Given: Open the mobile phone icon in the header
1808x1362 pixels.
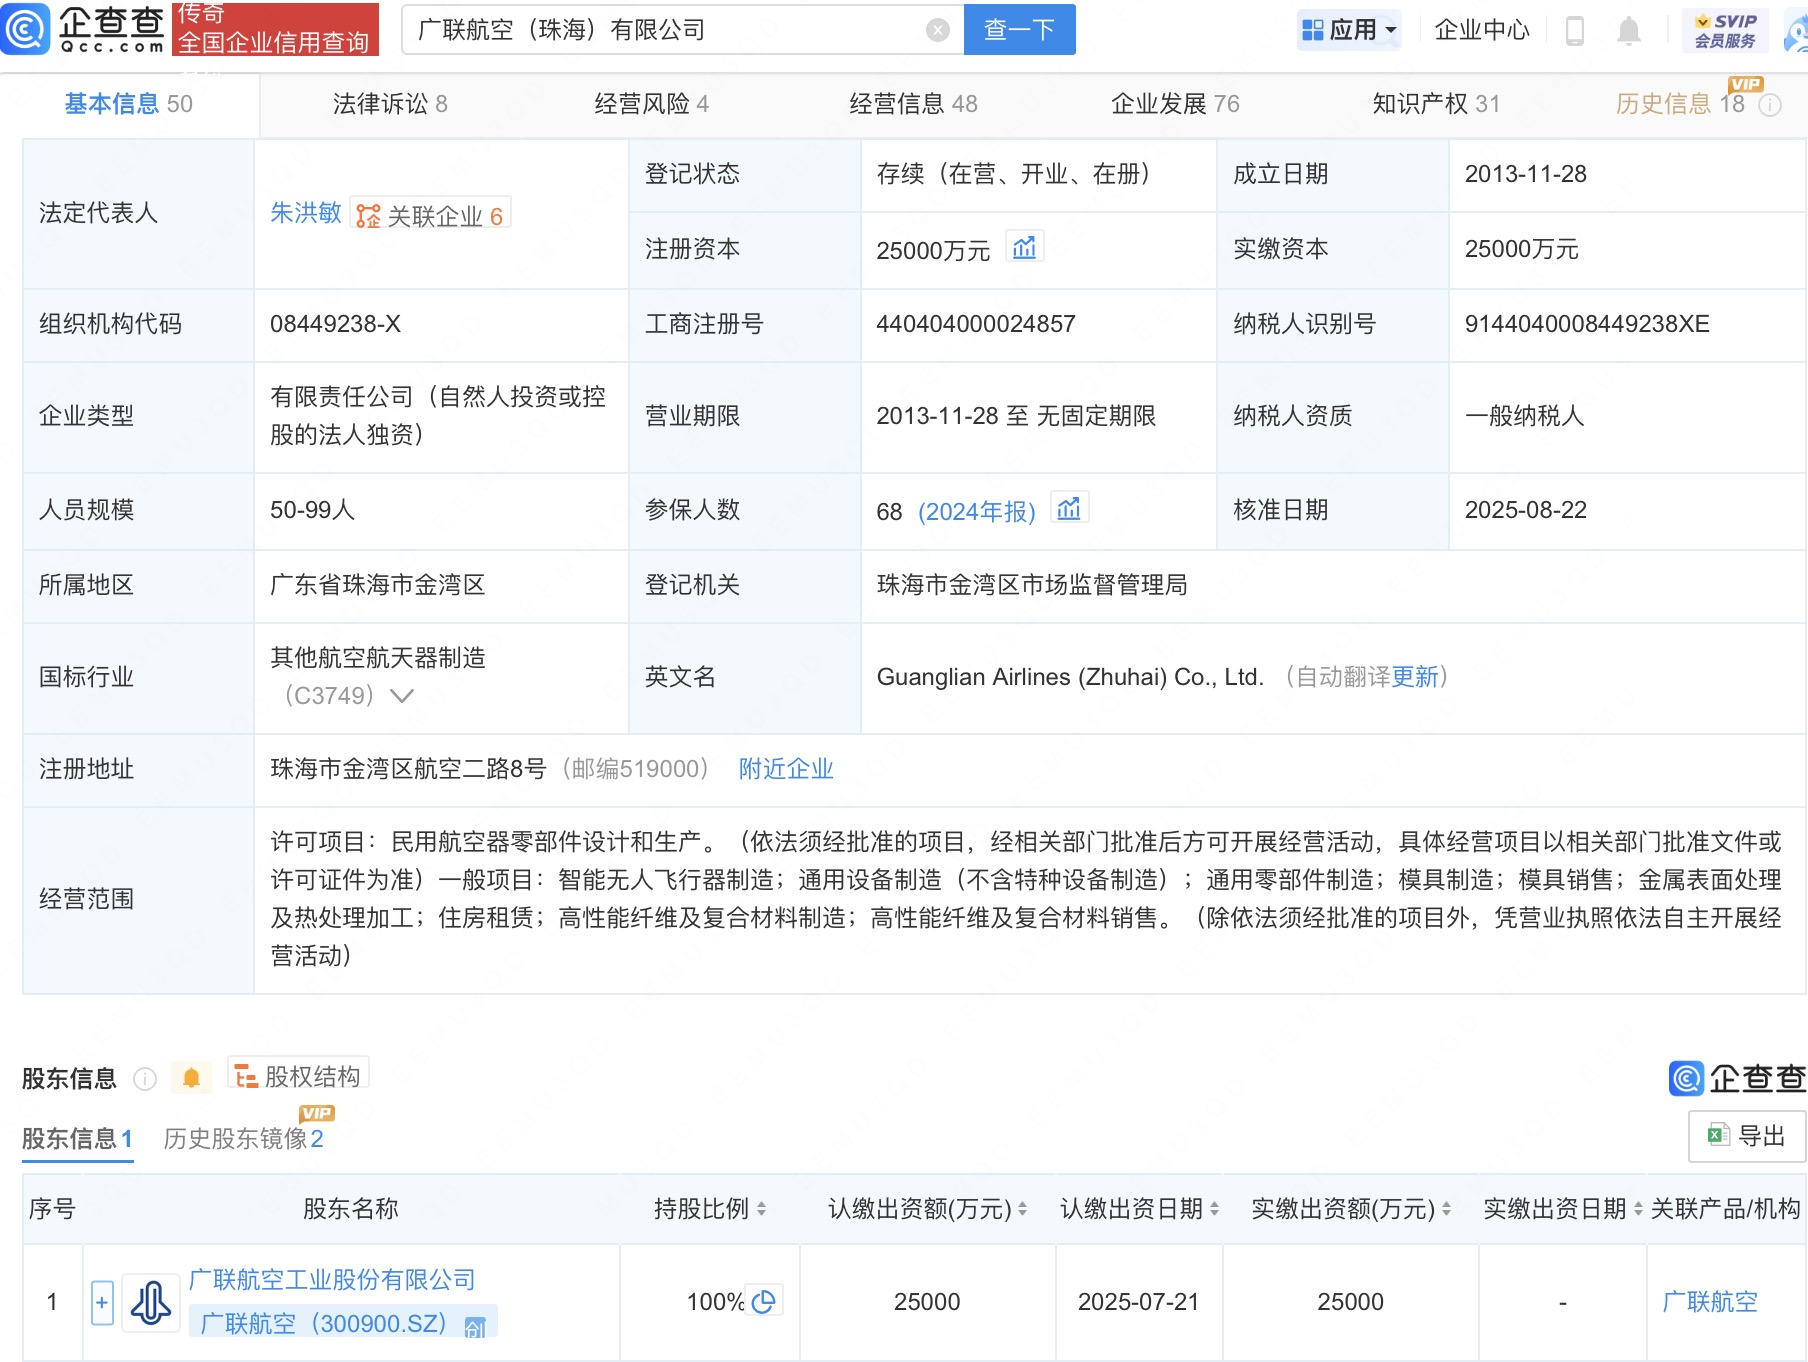Looking at the screenshot, I should (x=1575, y=31).
